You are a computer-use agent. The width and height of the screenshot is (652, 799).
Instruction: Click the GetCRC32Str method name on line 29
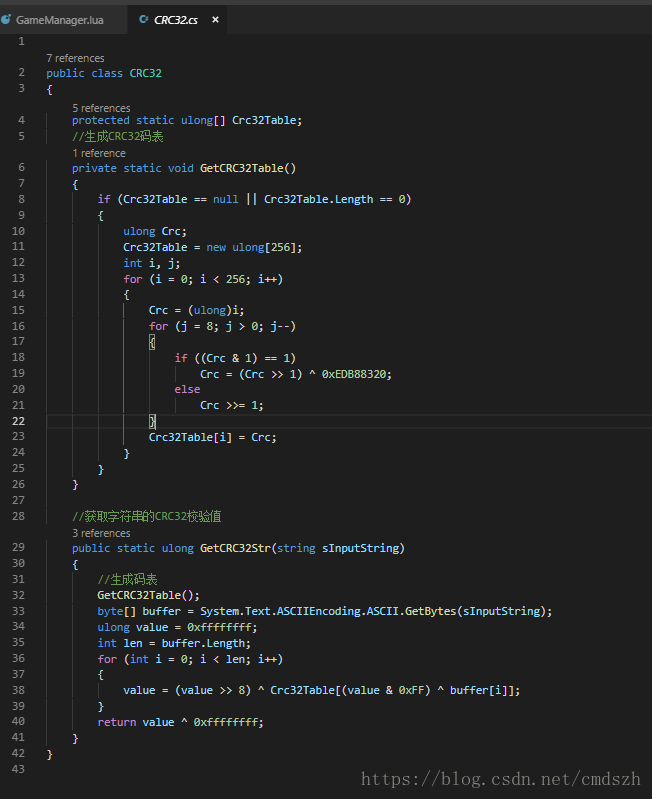[x=235, y=548]
